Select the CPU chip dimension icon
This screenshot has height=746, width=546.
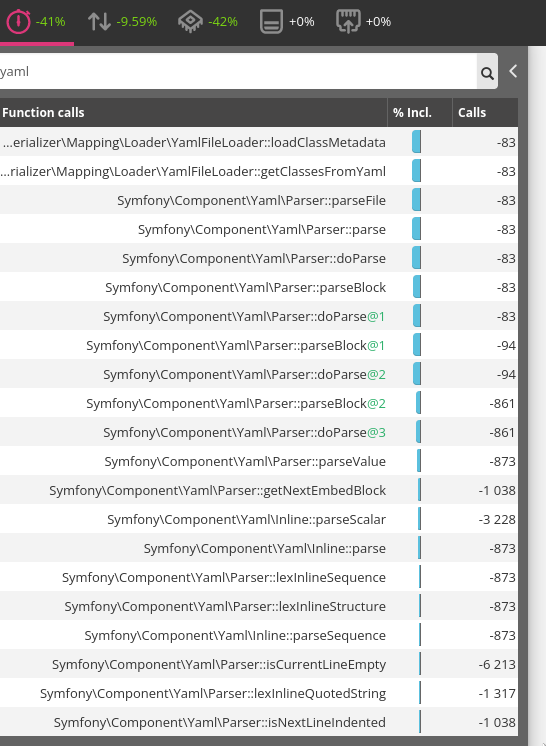(190, 22)
